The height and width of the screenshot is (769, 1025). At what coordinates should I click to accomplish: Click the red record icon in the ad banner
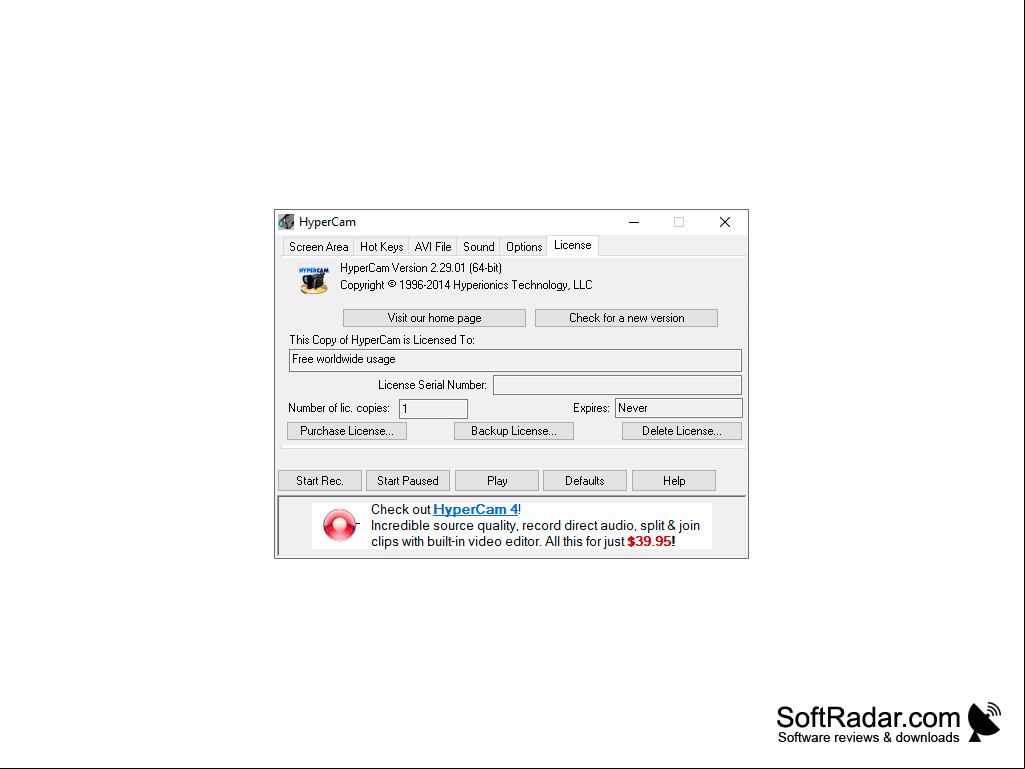coord(340,524)
